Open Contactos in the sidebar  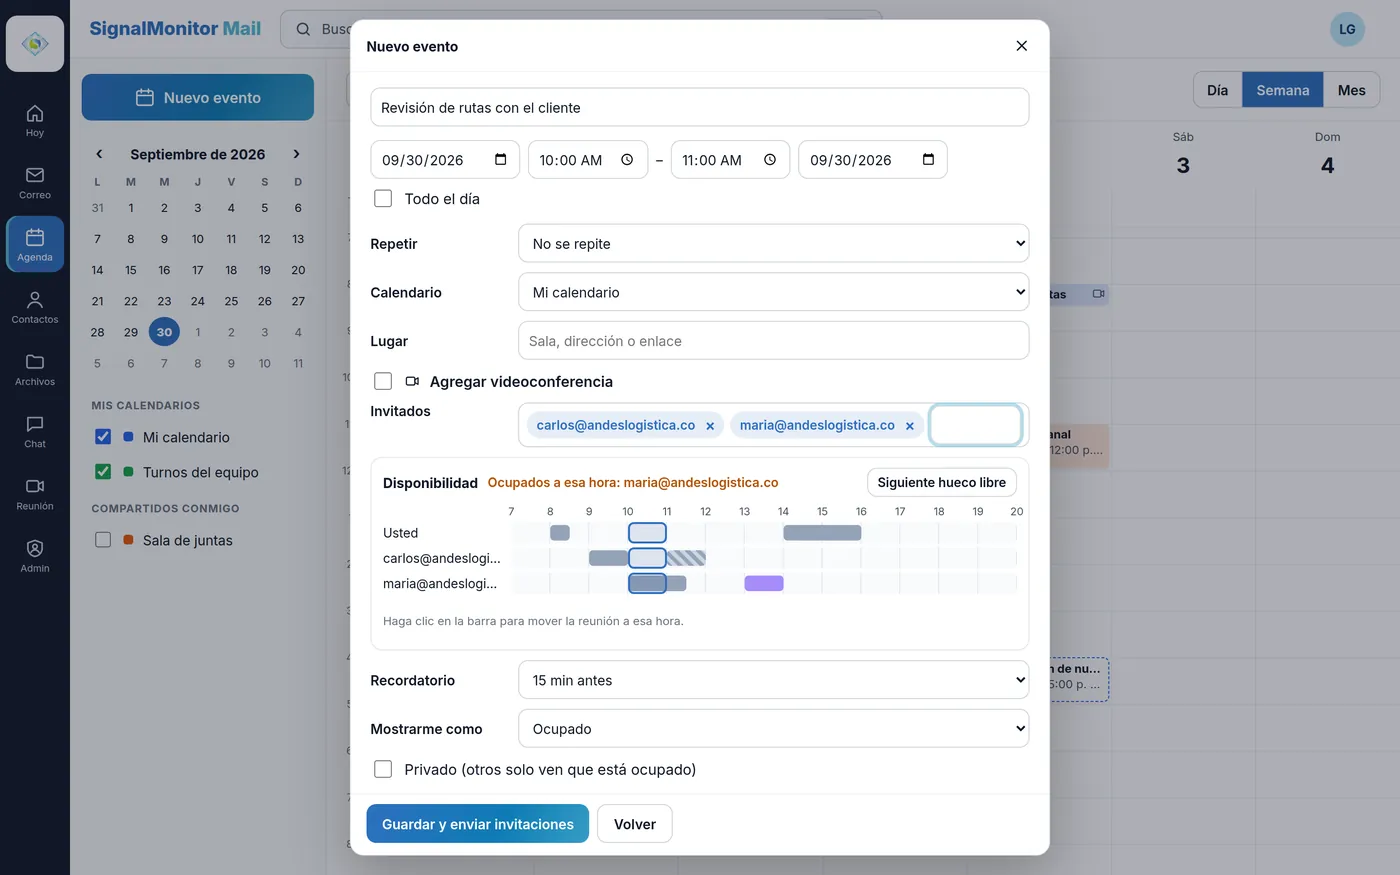click(35, 307)
